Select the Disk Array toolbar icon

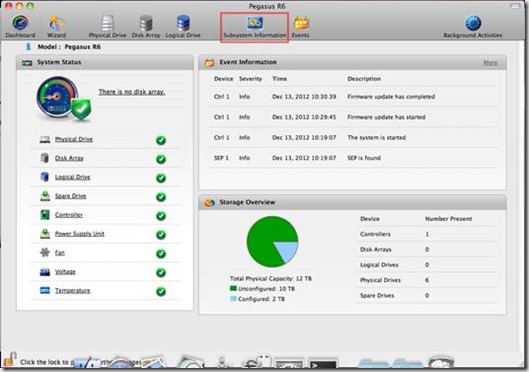click(146, 26)
